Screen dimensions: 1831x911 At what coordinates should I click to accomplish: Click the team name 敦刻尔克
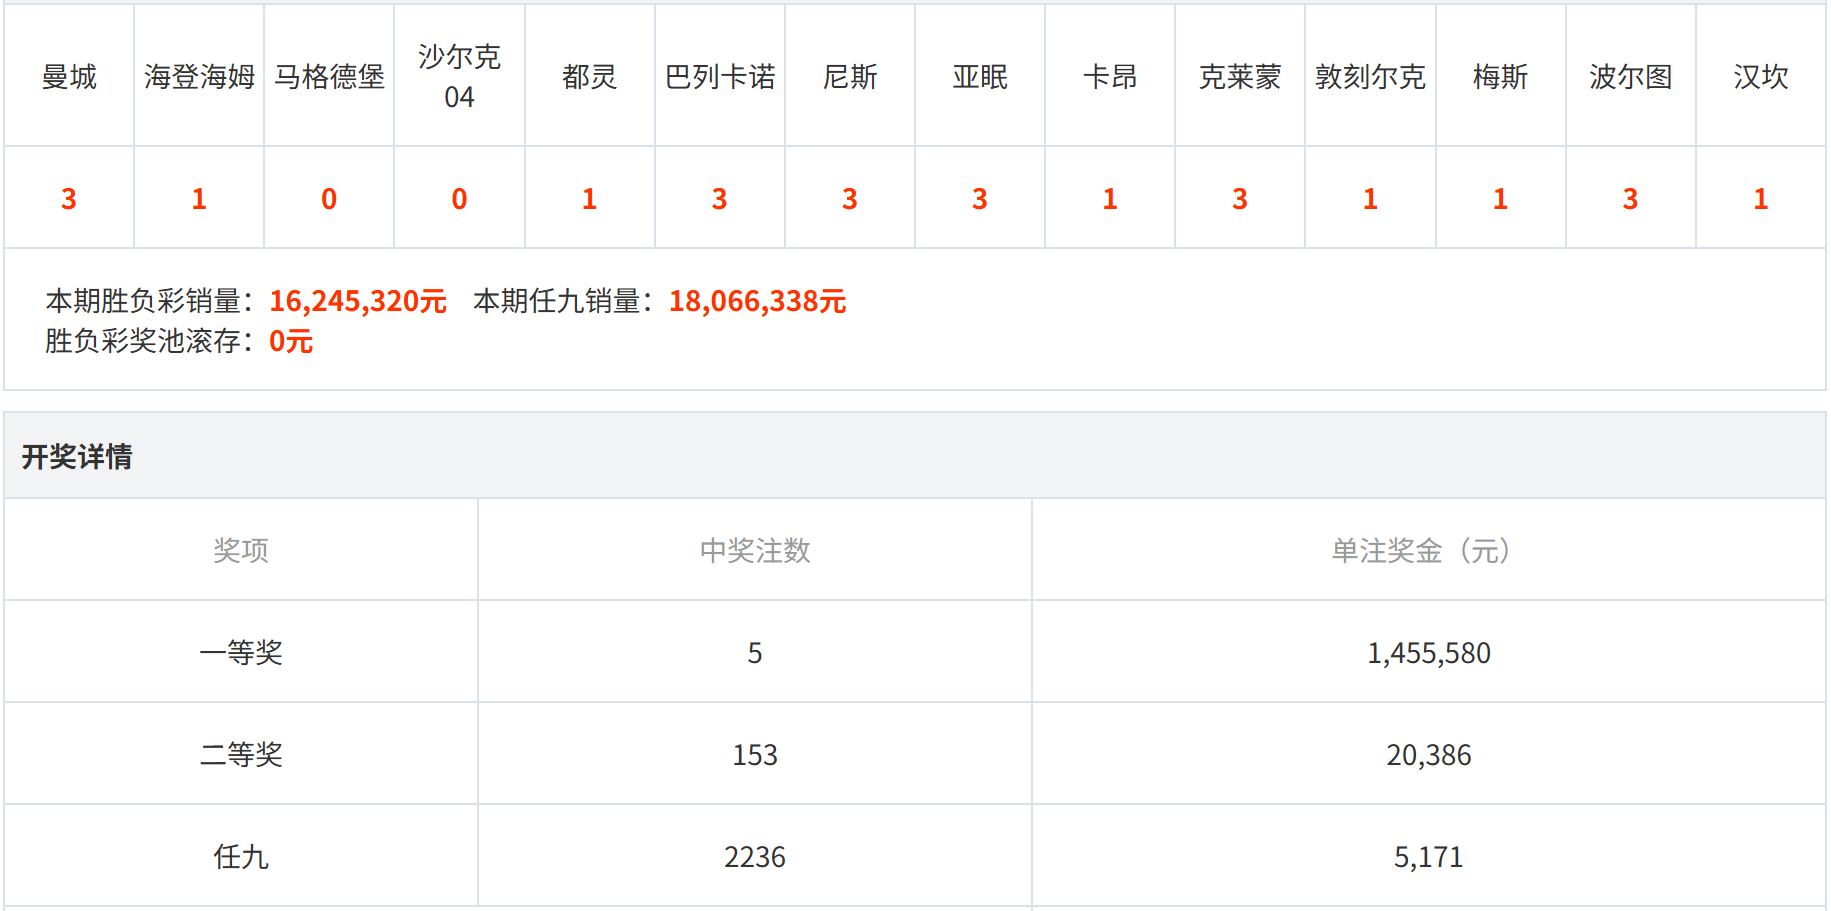[x=1370, y=77]
